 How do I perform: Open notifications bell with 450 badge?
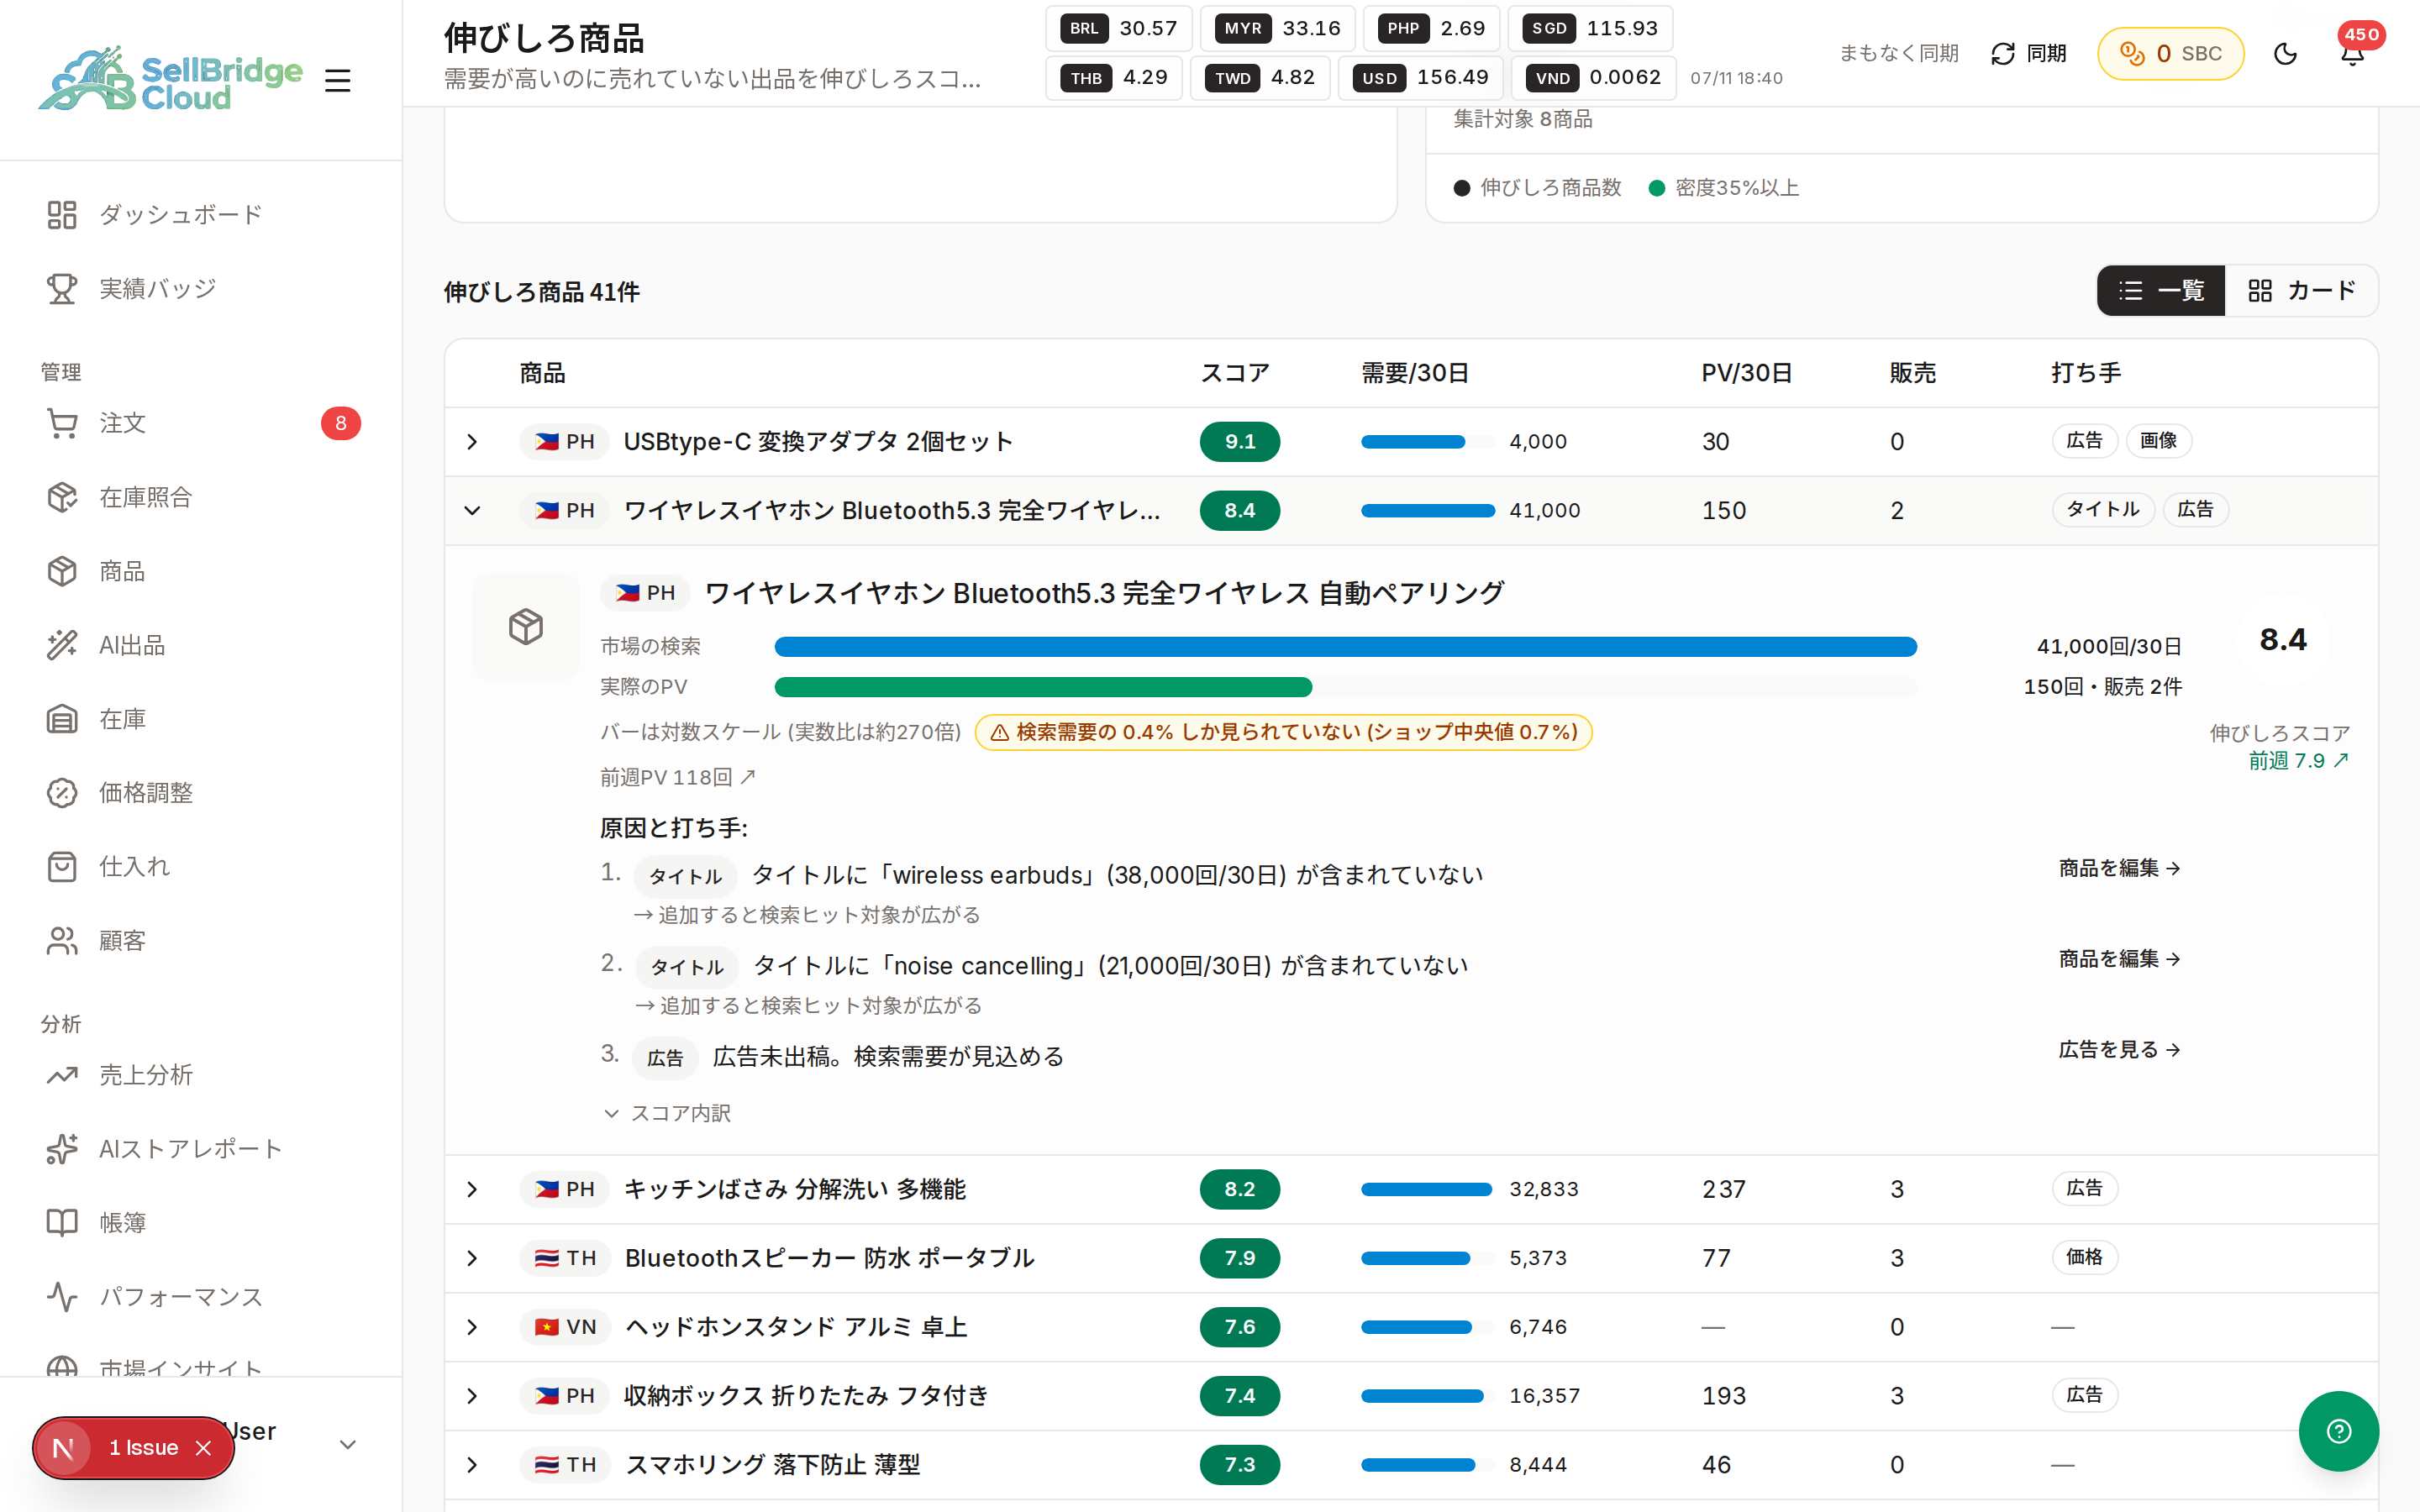pyautogui.click(x=2352, y=54)
